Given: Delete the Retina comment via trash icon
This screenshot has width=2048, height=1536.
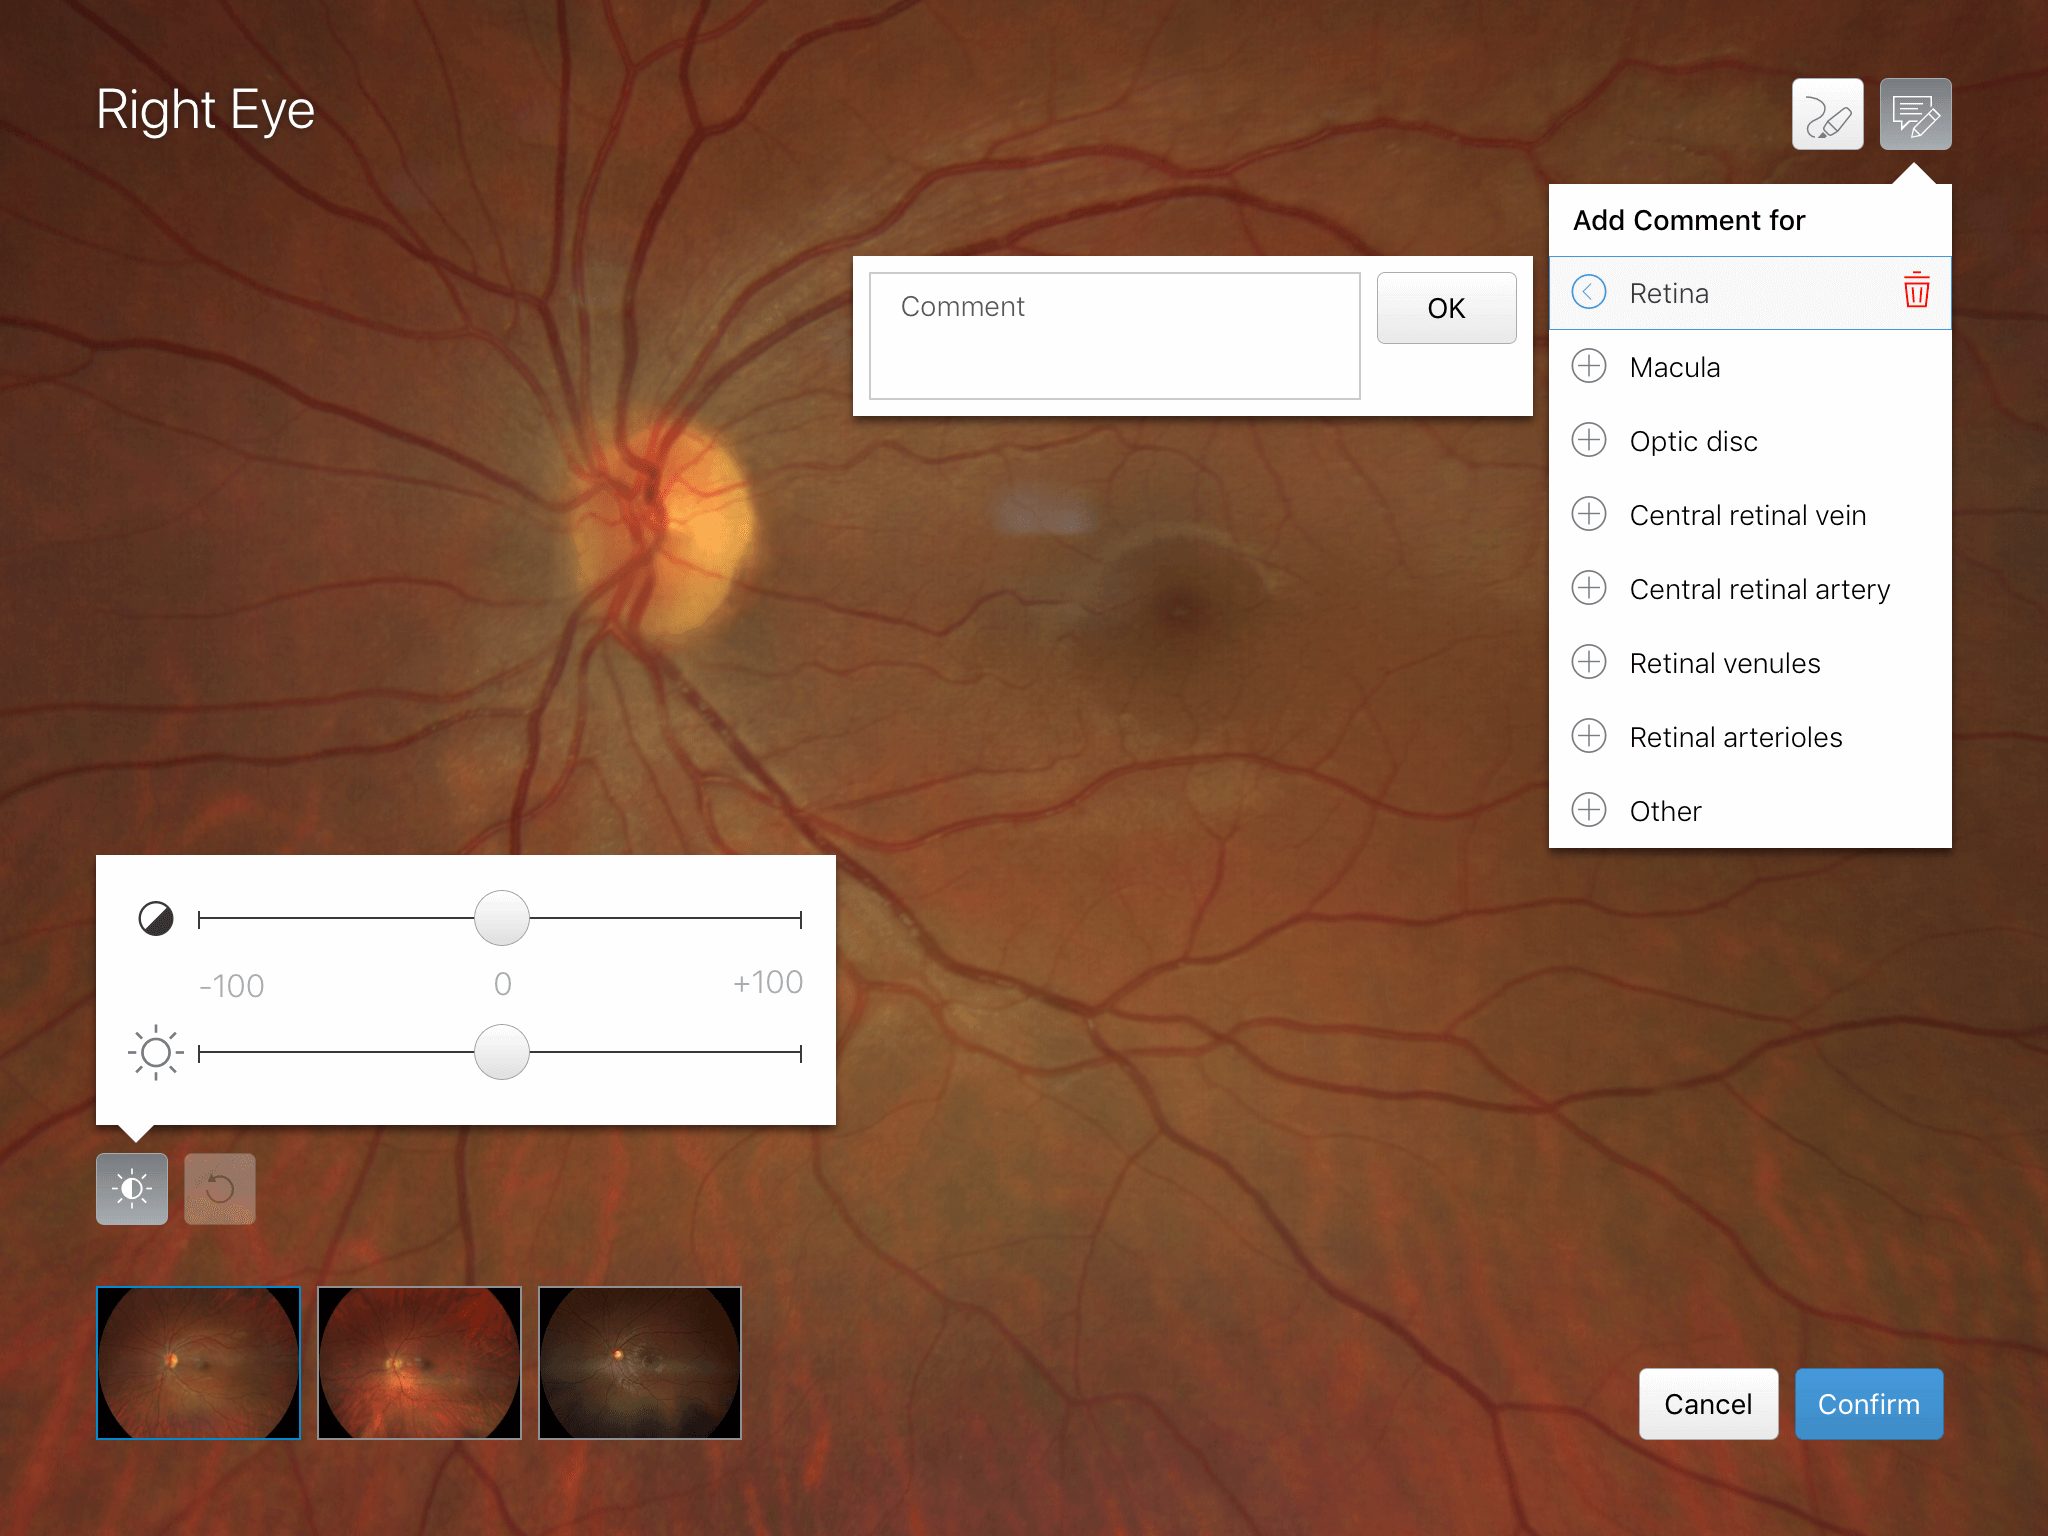Looking at the screenshot, I should [1916, 290].
